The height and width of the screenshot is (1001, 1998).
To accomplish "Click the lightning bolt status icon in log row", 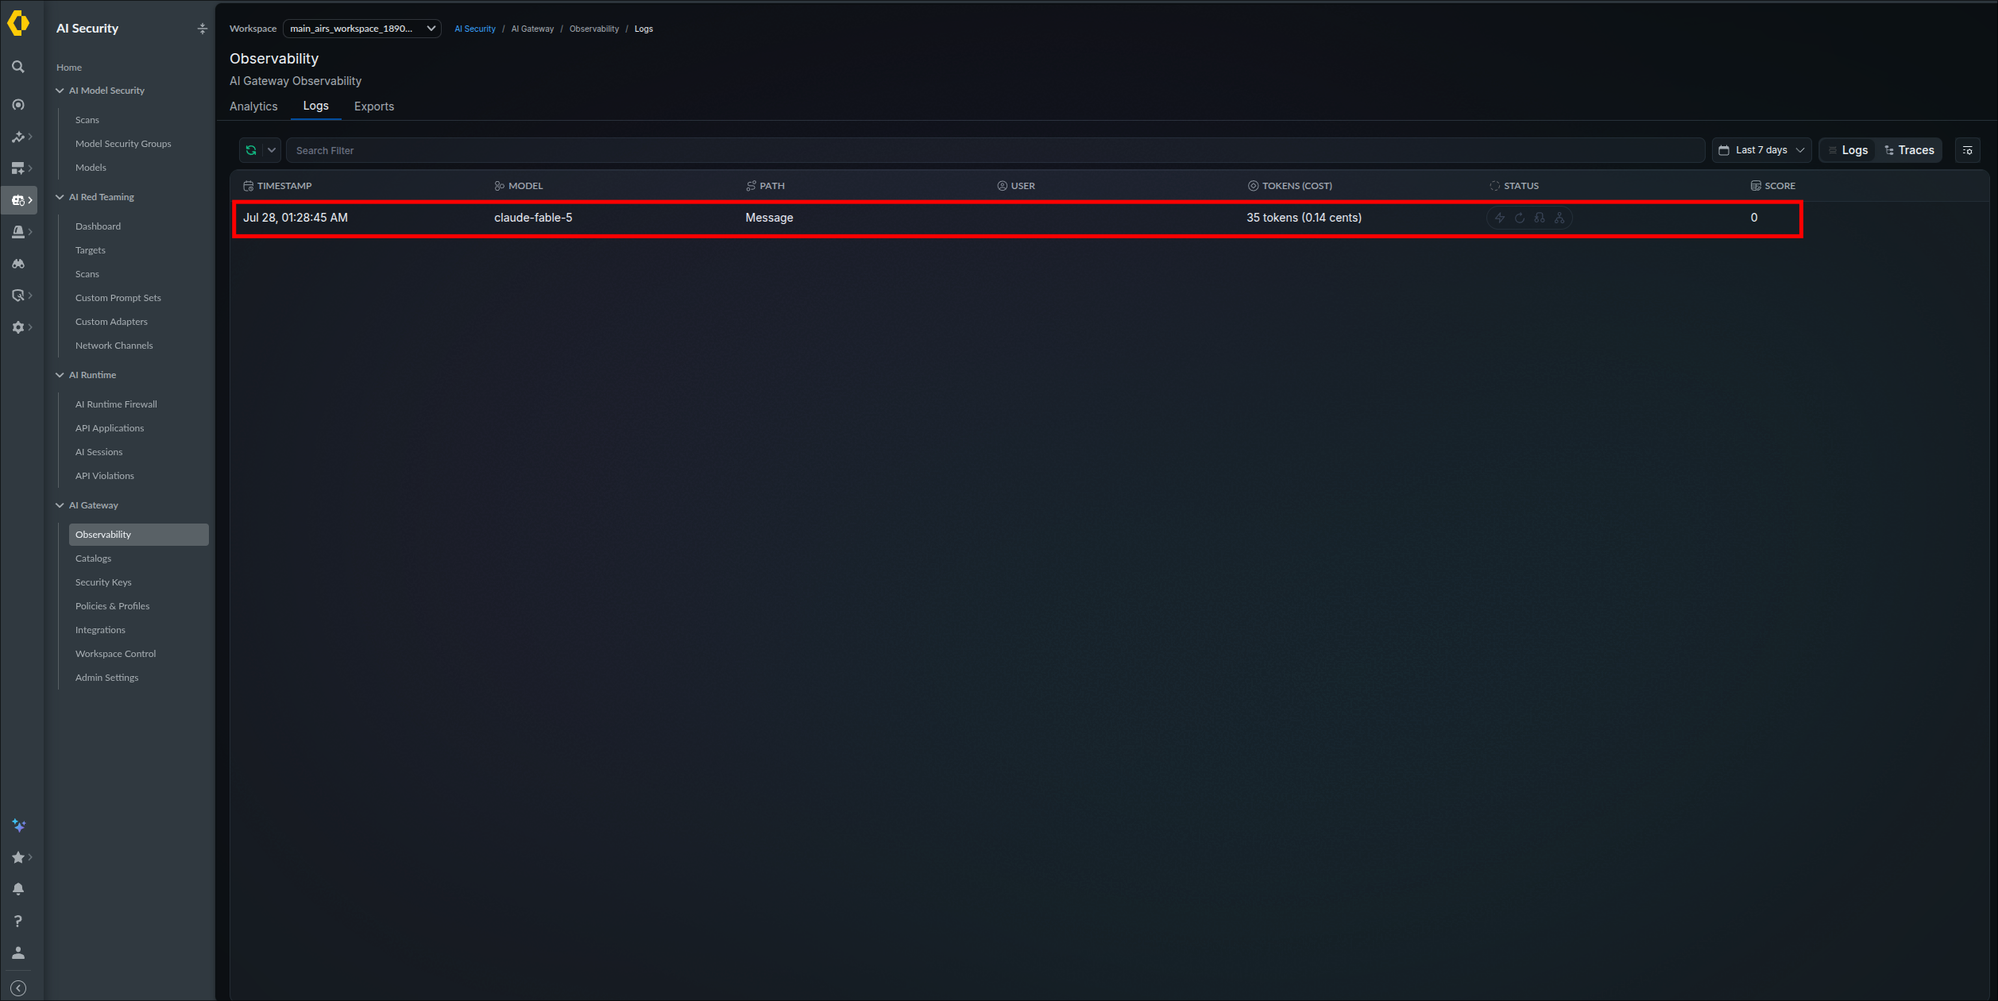I will [1499, 218].
